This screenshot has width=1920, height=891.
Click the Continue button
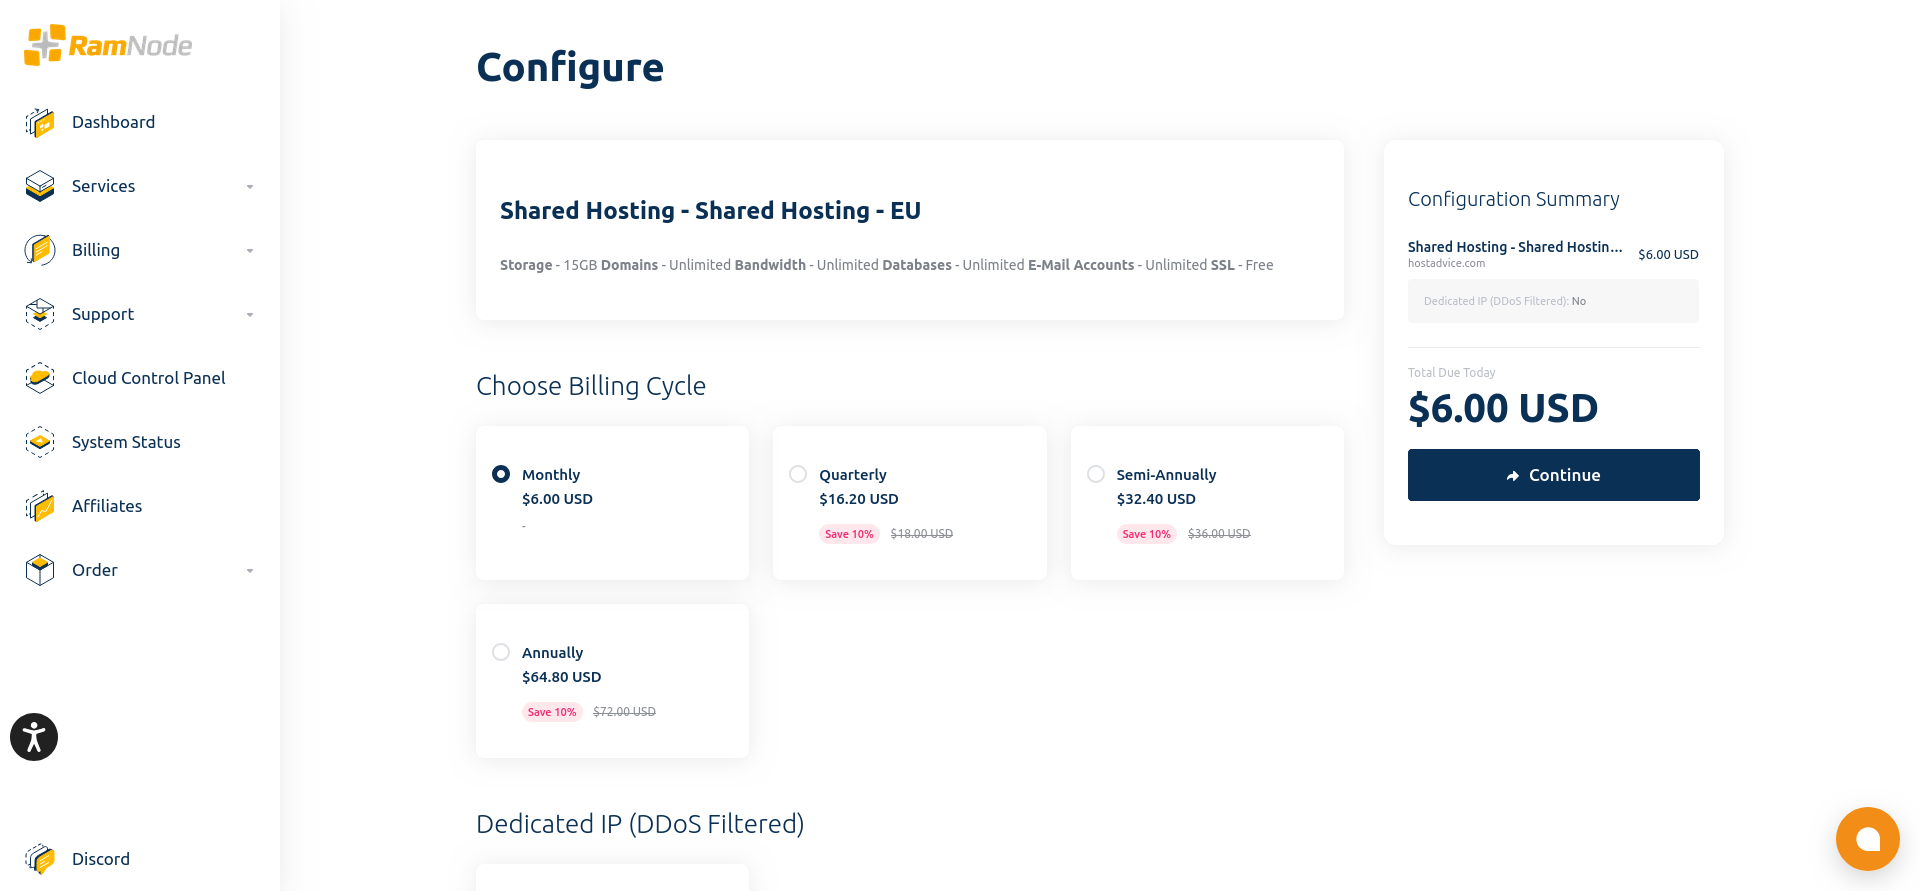[x=1553, y=475]
